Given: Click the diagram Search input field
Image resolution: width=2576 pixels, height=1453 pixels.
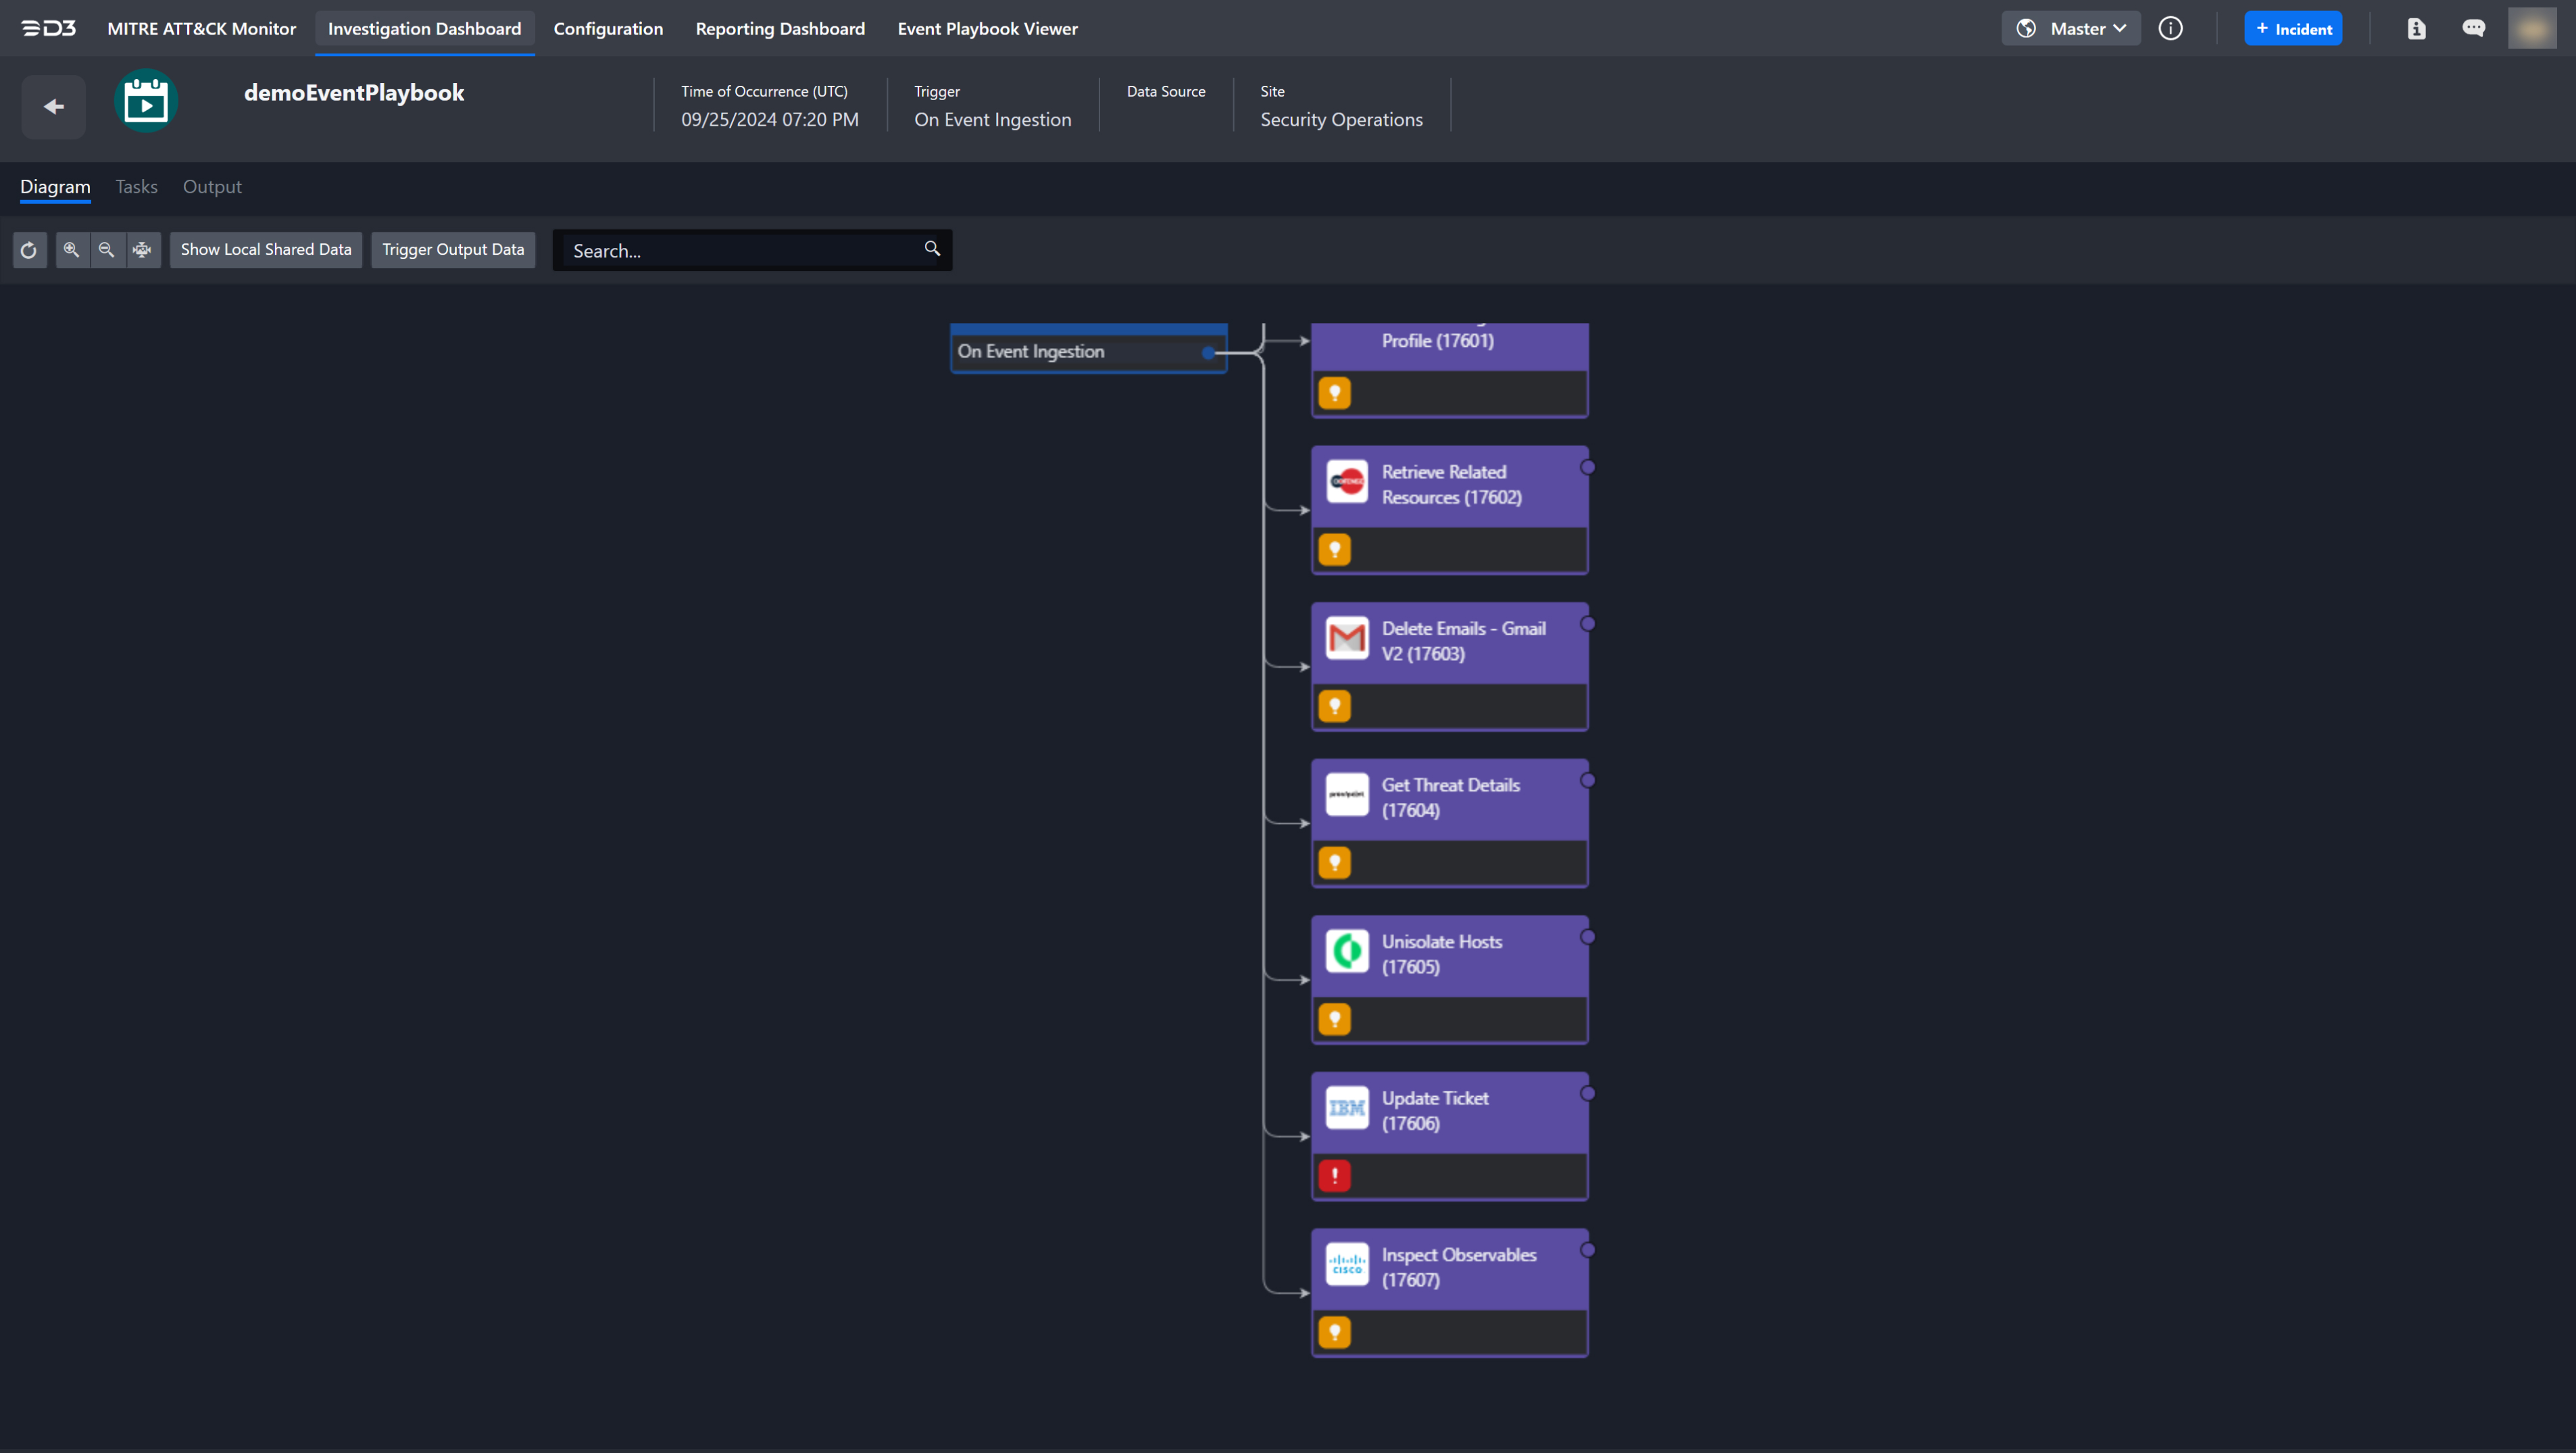Looking at the screenshot, I should [740, 251].
